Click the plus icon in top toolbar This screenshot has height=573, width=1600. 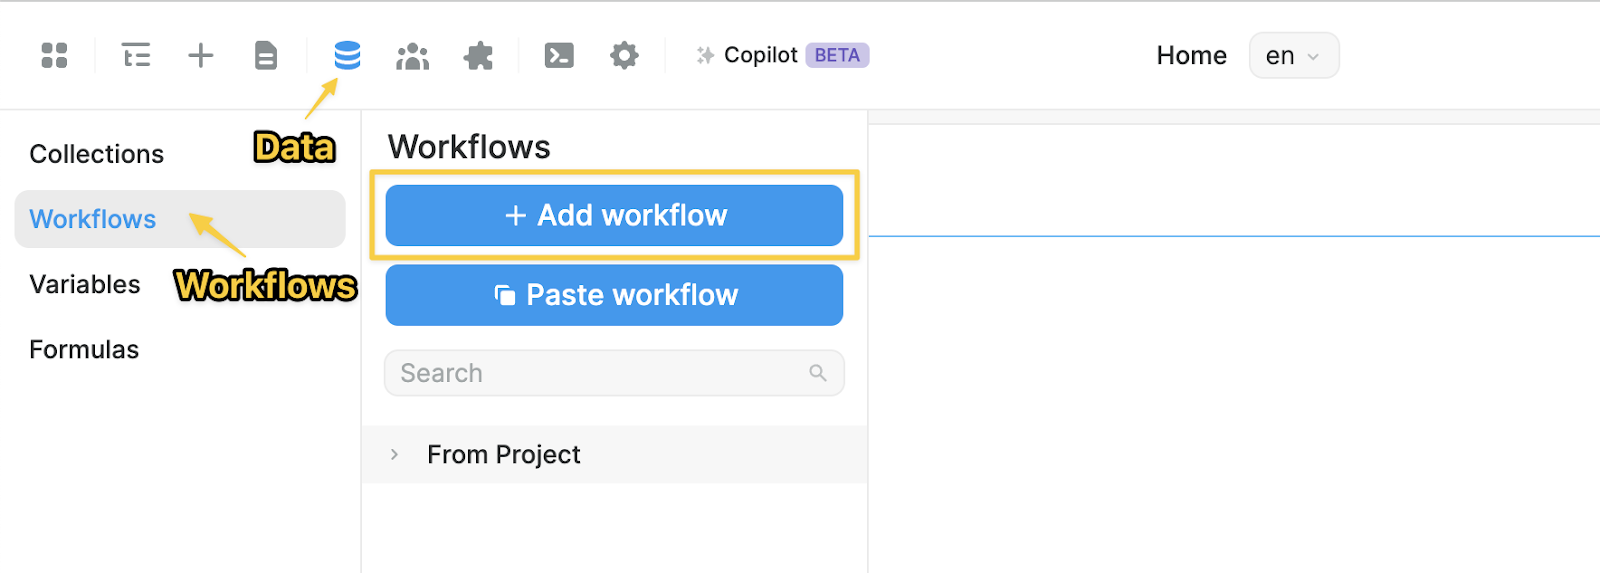pos(201,55)
